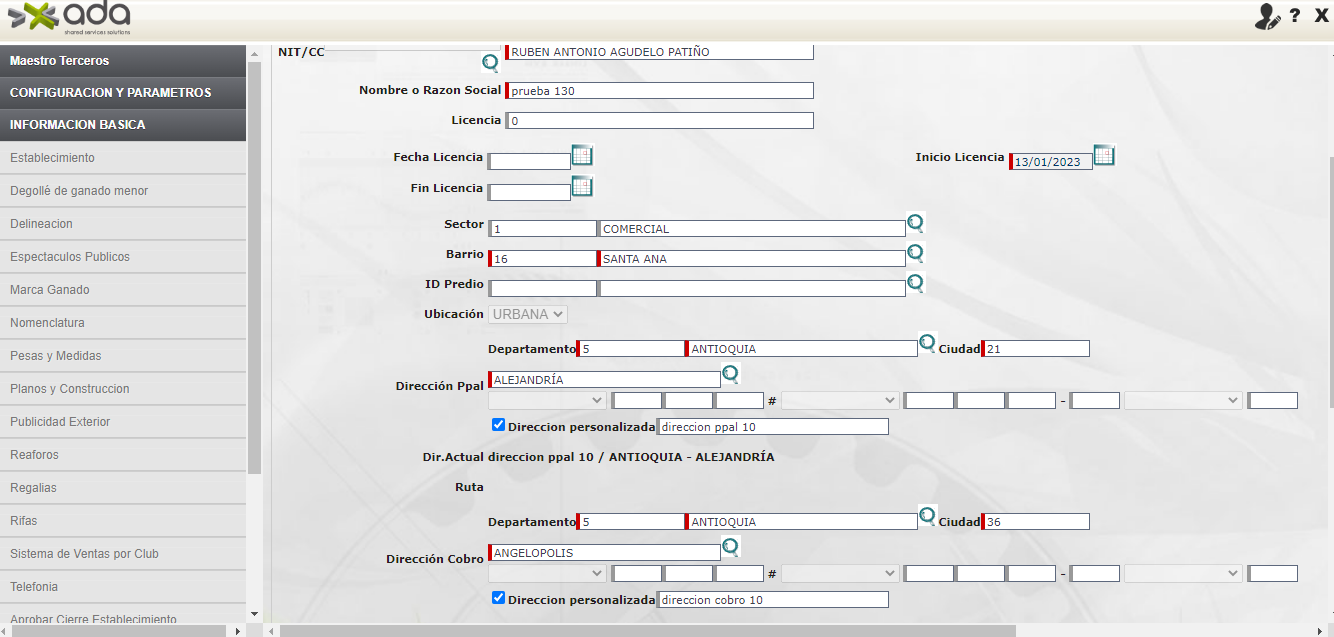1334x637 pixels.
Task: Open the ID Predio search lookup
Action: pyautogui.click(x=915, y=283)
